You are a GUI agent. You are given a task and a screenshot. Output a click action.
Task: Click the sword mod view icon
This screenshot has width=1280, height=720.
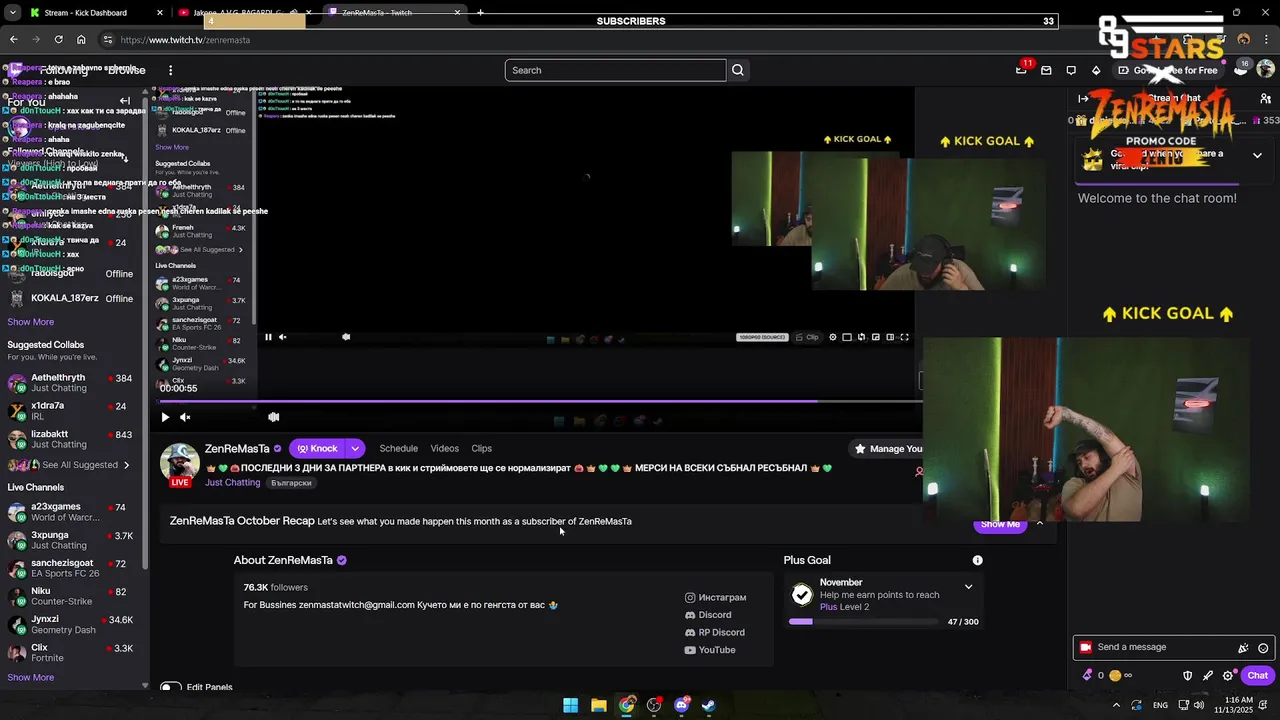tap(1208, 676)
